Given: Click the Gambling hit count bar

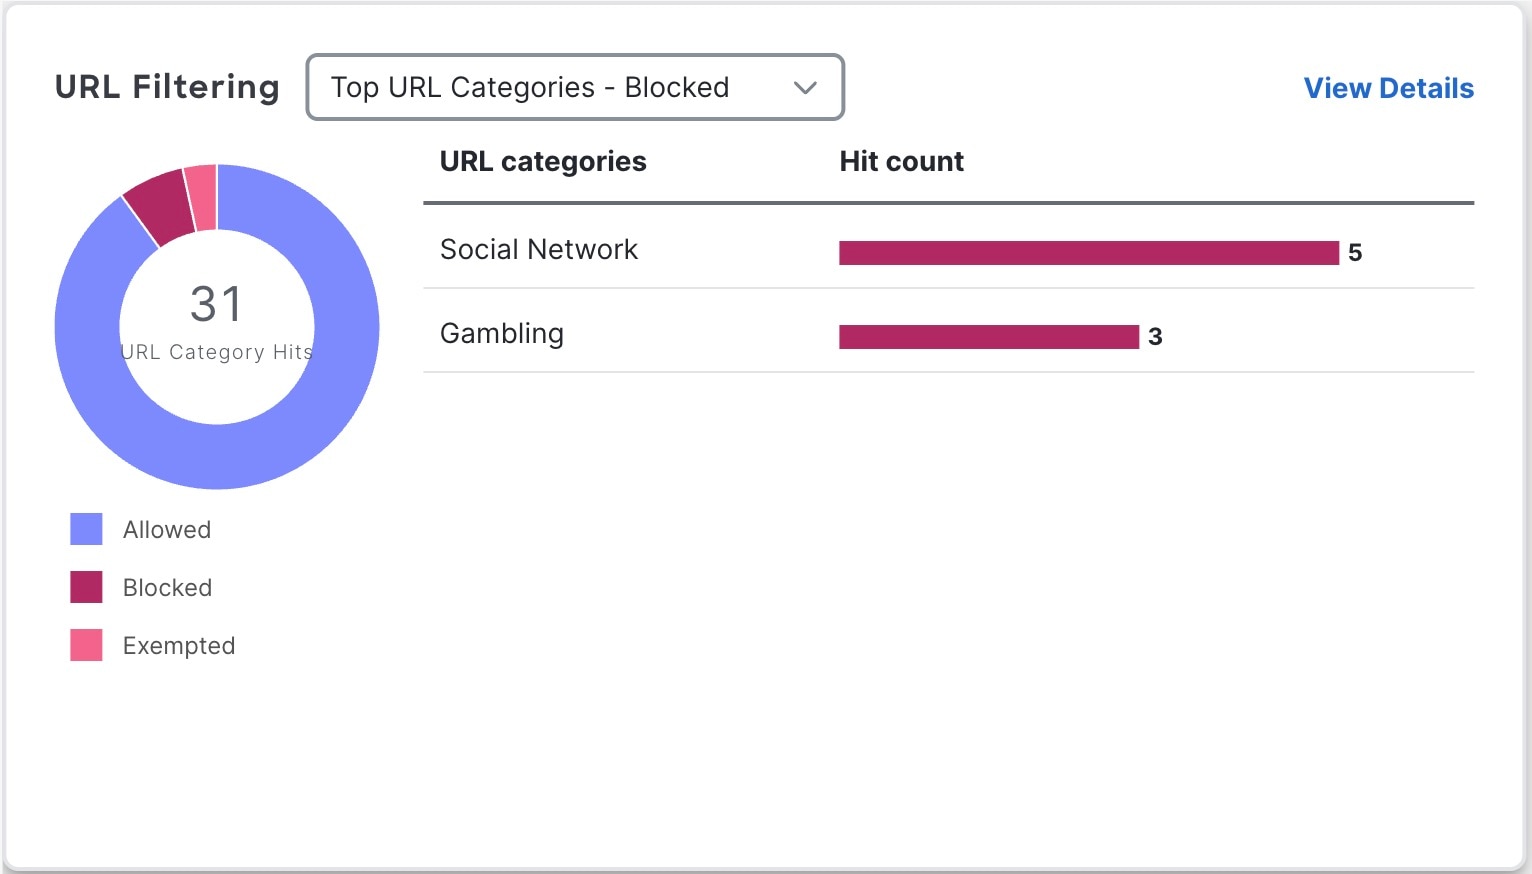Looking at the screenshot, I should click(x=988, y=337).
